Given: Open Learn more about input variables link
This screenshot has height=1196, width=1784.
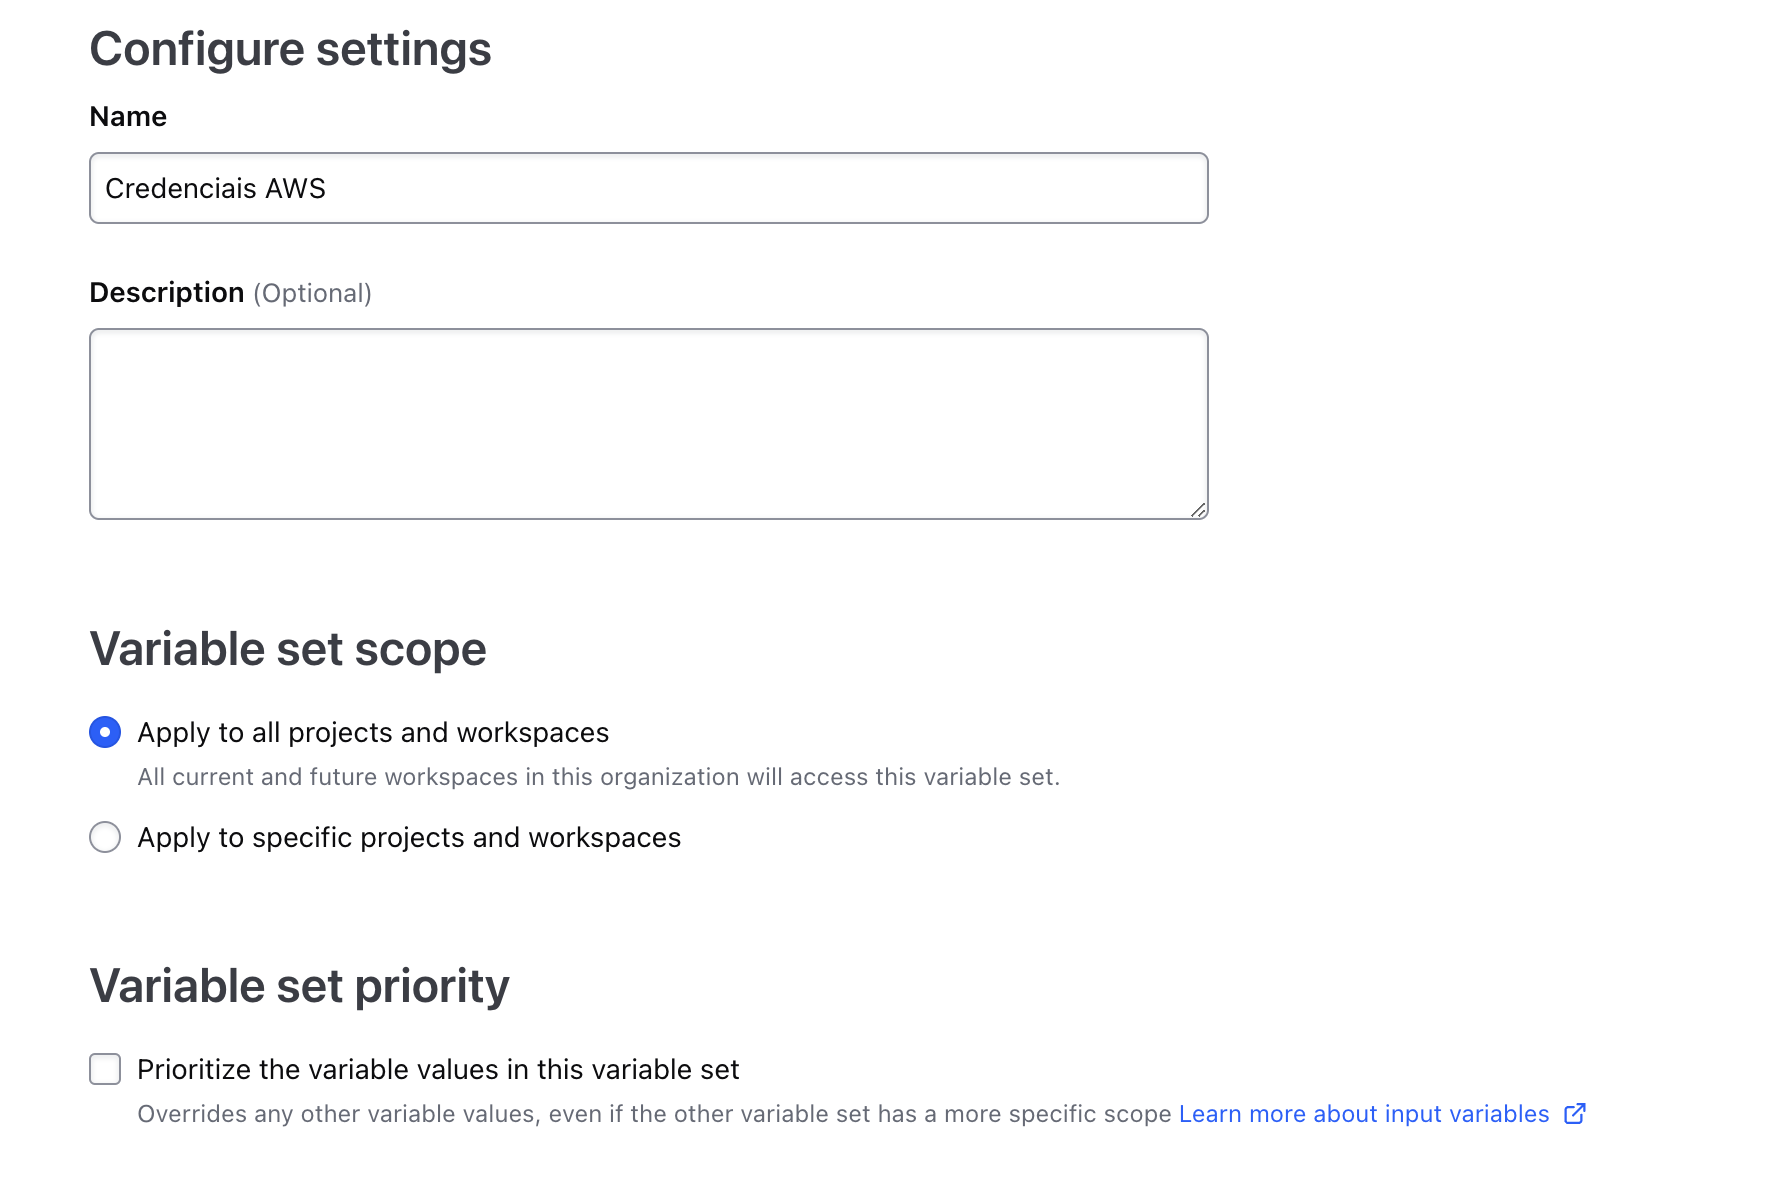Looking at the screenshot, I should (x=1363, y=1114).
